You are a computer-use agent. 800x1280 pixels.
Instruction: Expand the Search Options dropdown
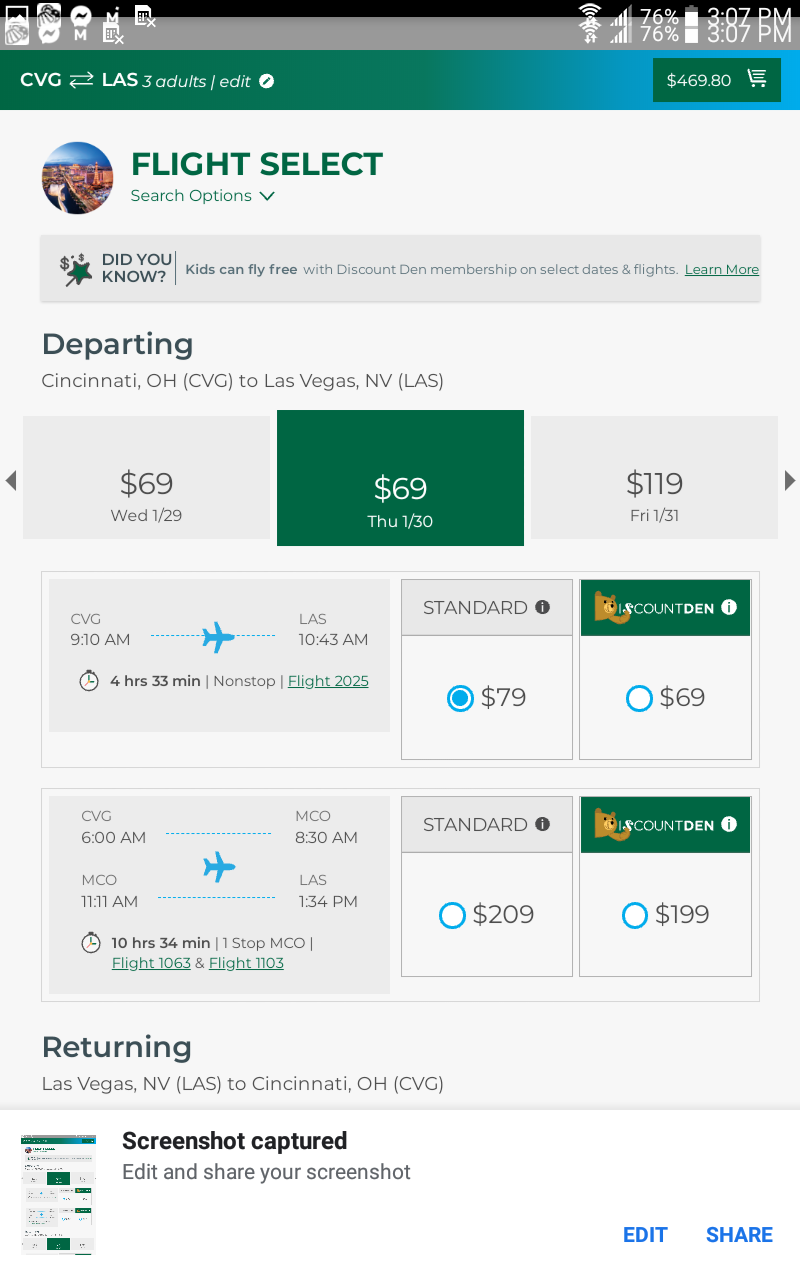pyautogui.click(x=203, y=196)
